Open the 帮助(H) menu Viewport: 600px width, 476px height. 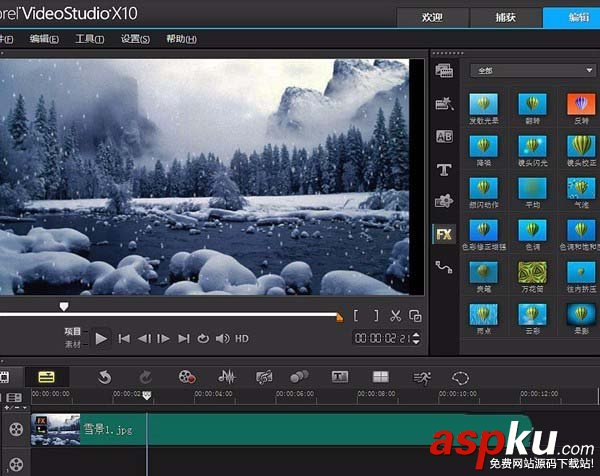click(x=181, y=39)
